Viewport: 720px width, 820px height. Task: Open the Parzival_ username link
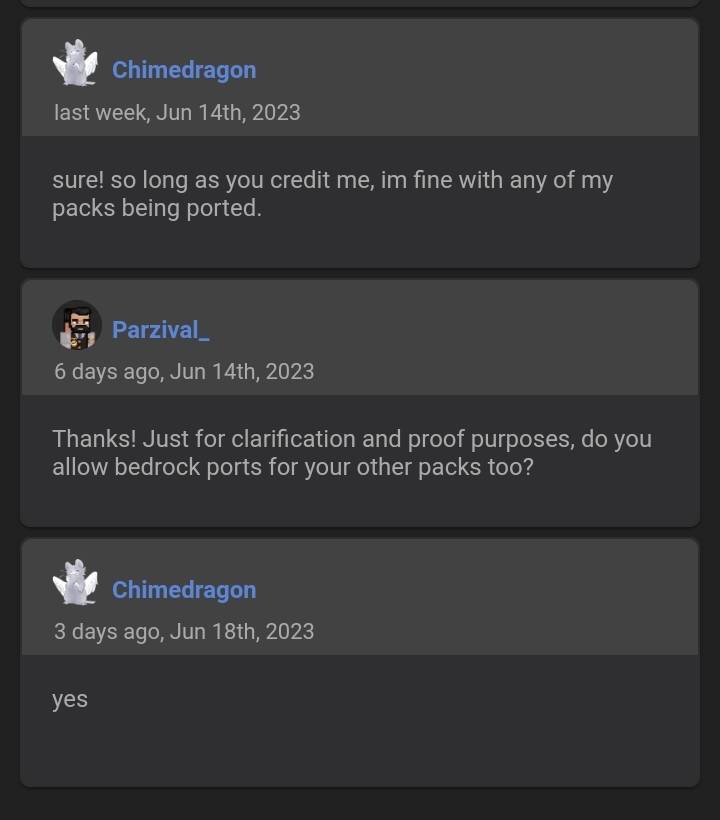tap(161, 330)
